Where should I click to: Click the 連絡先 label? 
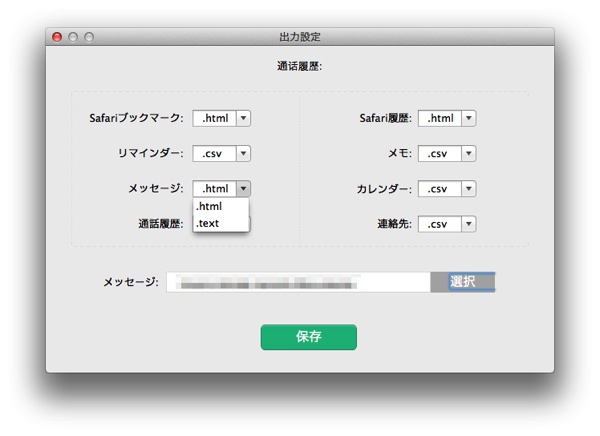[x=395, y=224]
